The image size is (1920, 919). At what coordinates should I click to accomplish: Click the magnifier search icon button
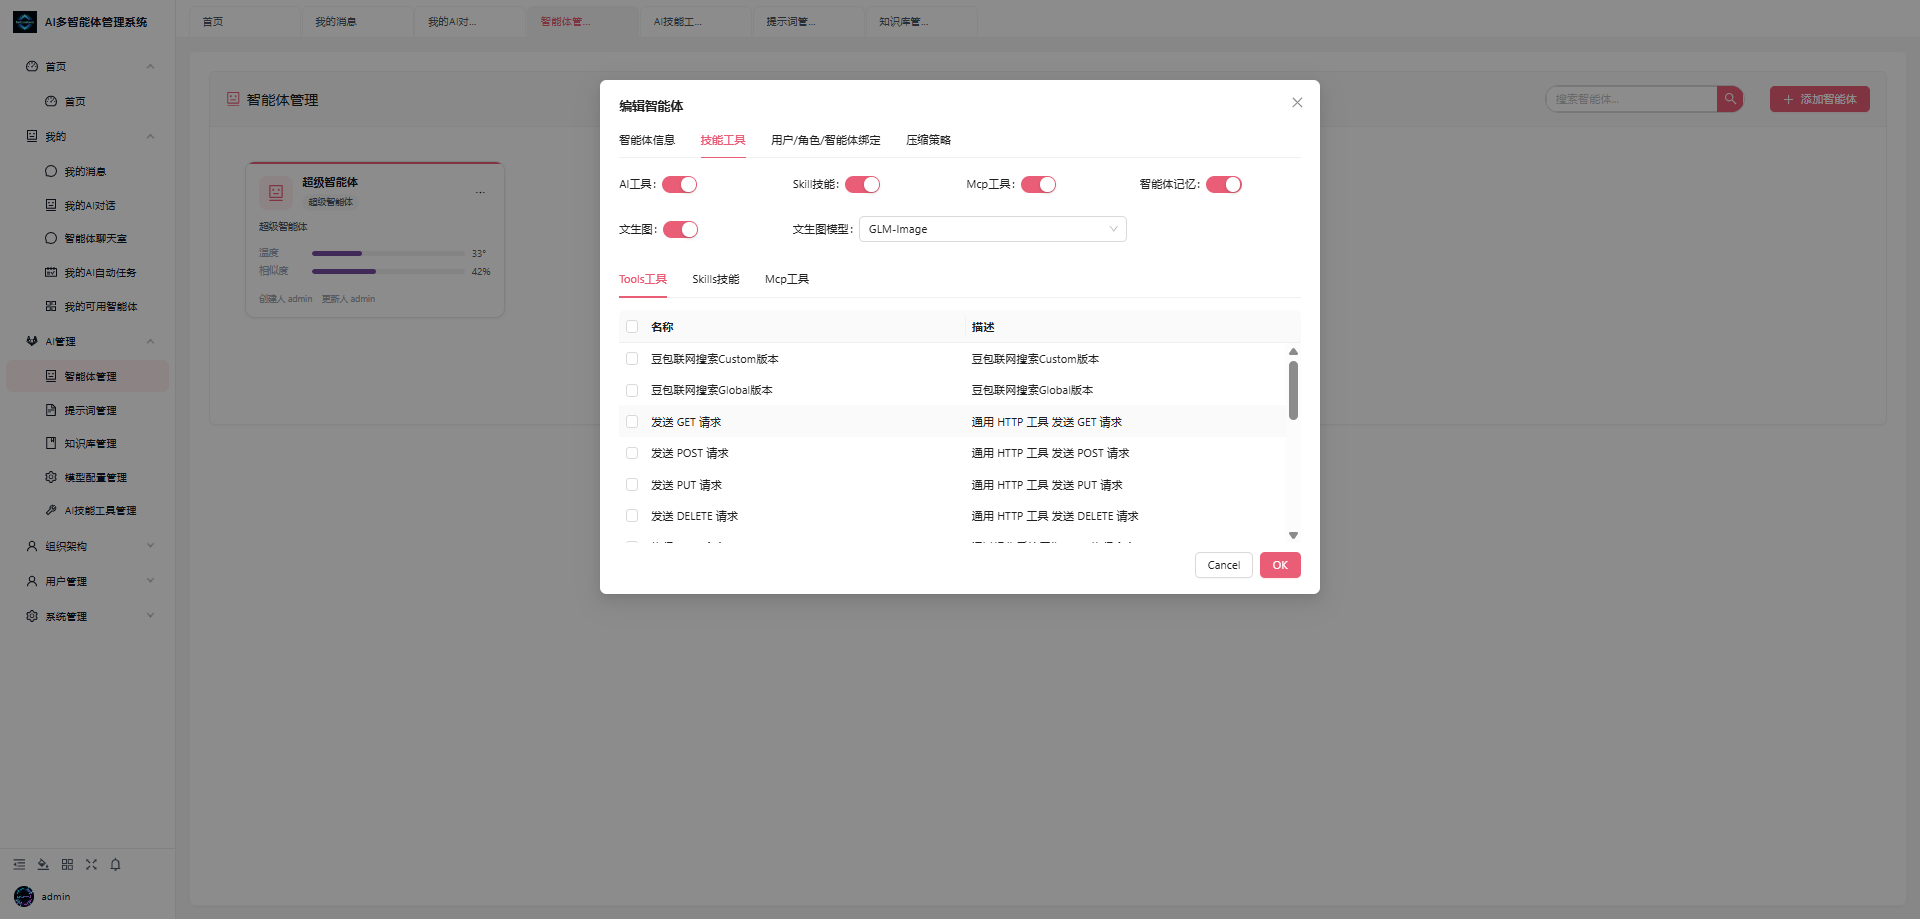click(x=1730, y=99)
